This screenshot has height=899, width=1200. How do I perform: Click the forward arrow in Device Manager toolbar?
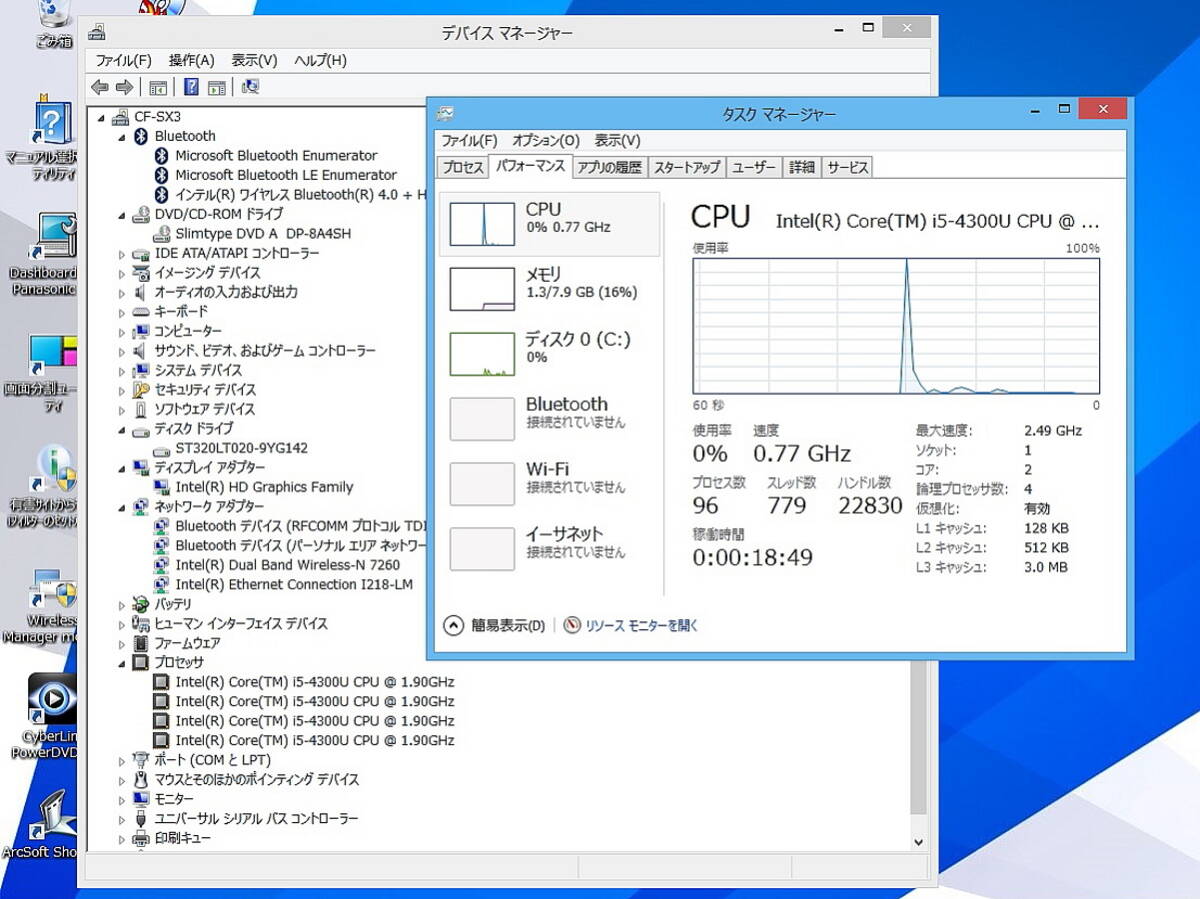[x=124, y=87]
